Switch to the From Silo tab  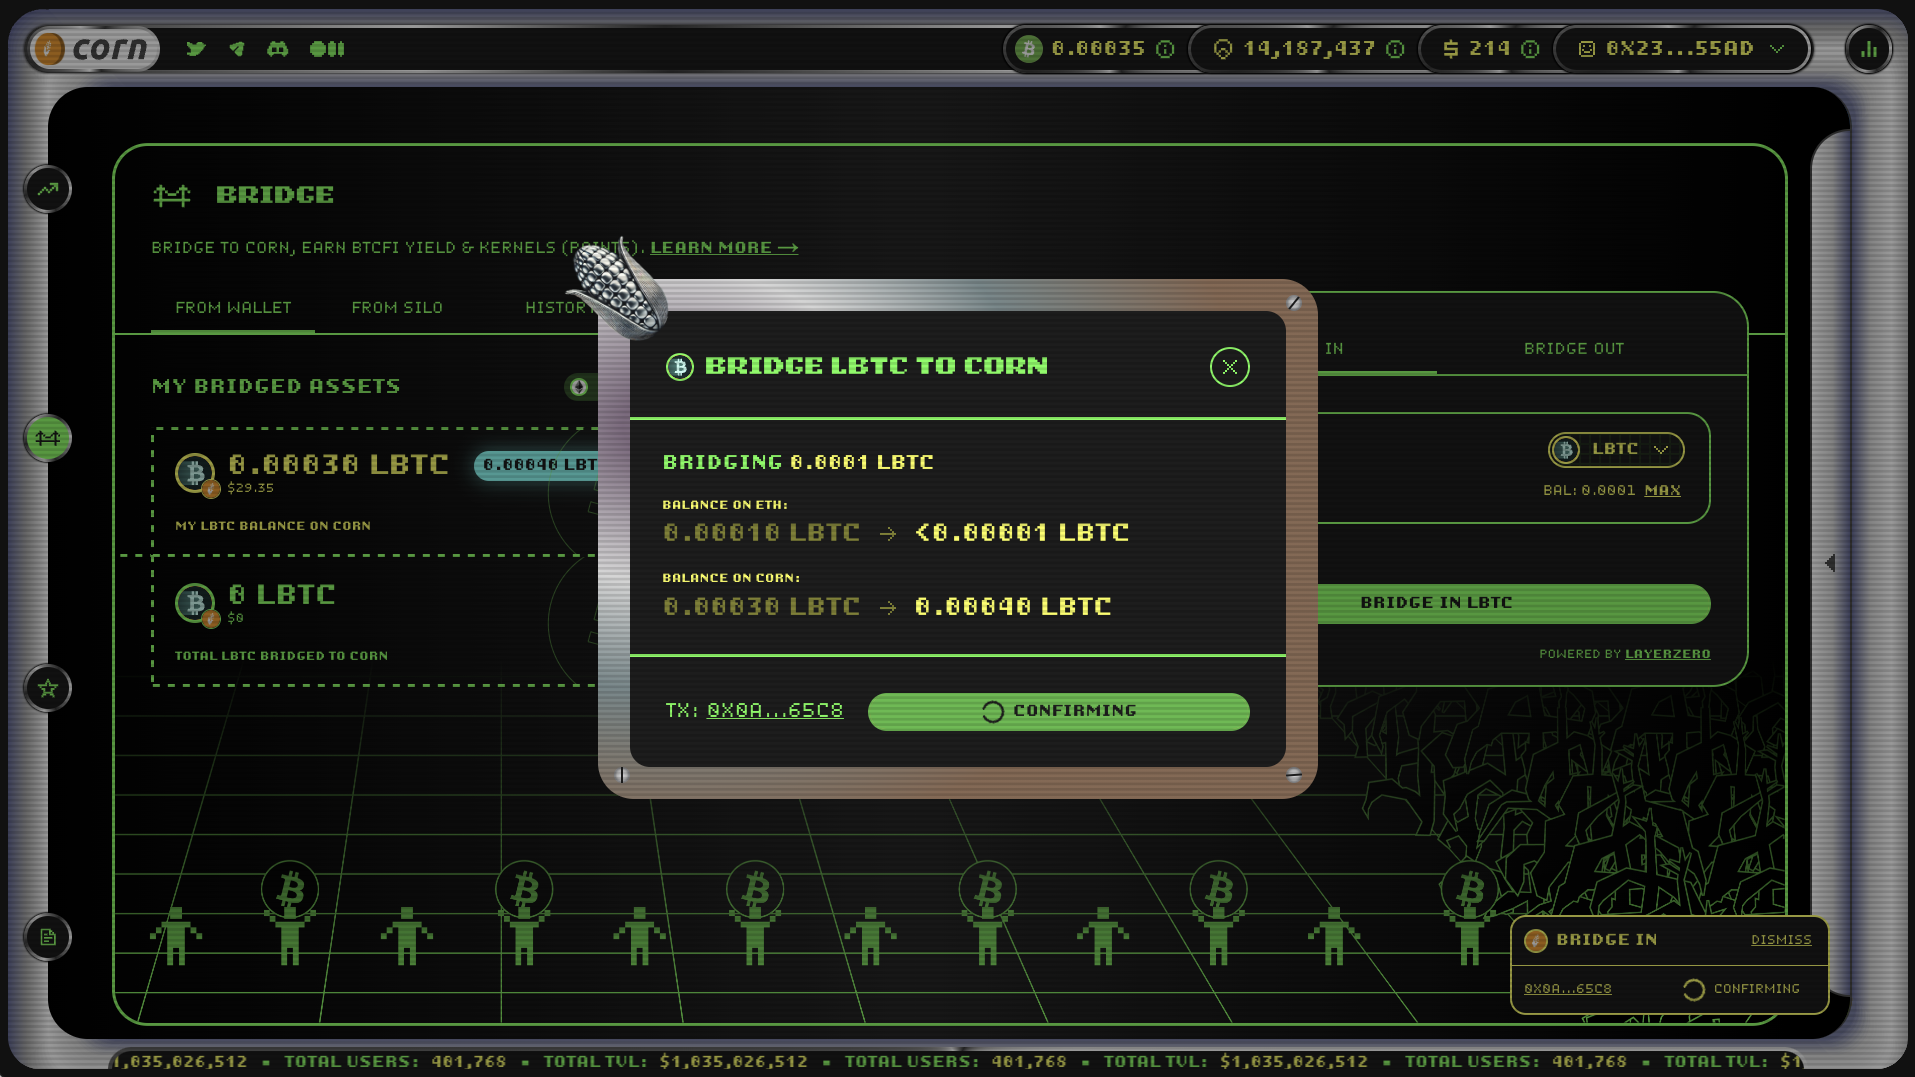tap(396, 308)
